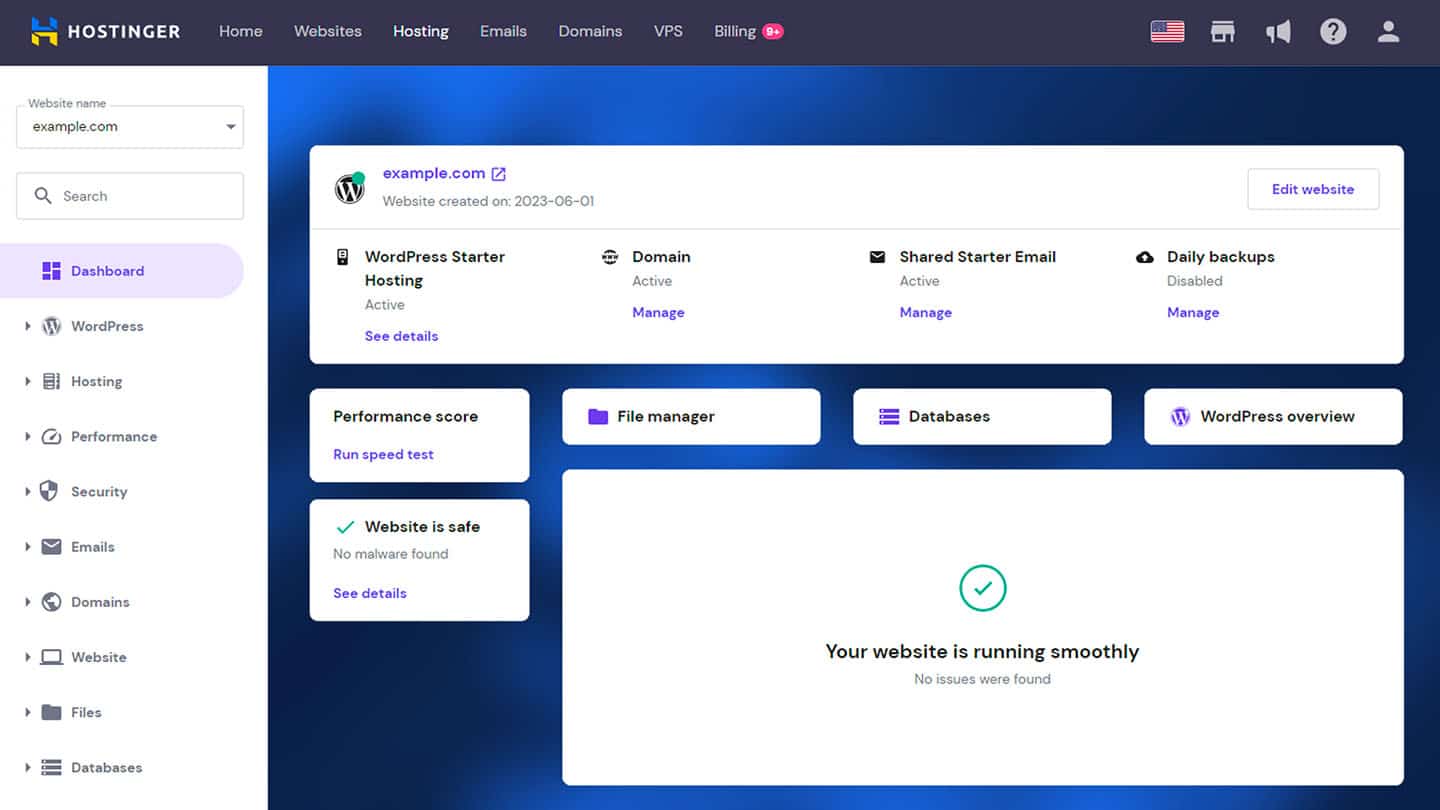This screenshot has width=1440, height=810.
Task: Click the green checkmark status indicator
Action: 982,588
